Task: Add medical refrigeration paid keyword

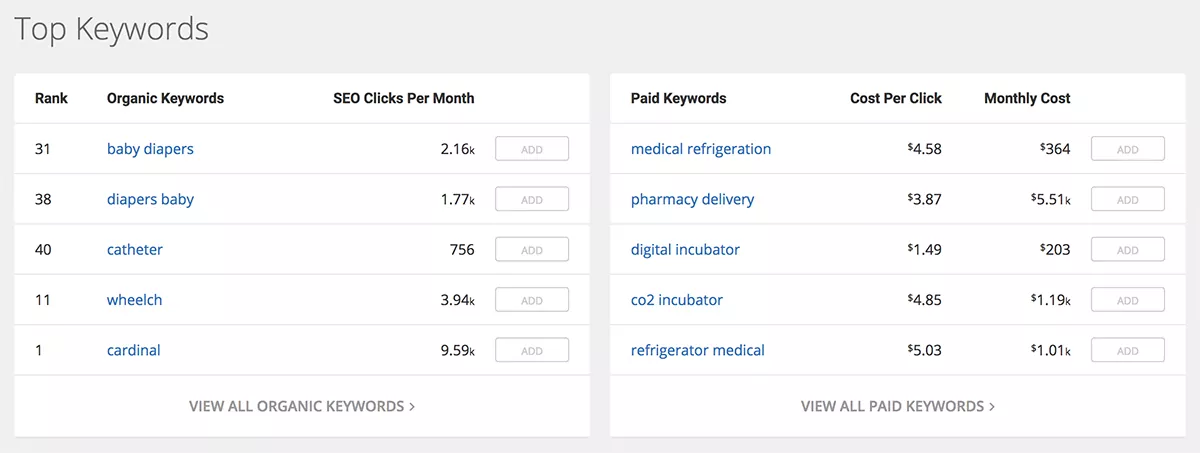Action: coord(1127,149)
